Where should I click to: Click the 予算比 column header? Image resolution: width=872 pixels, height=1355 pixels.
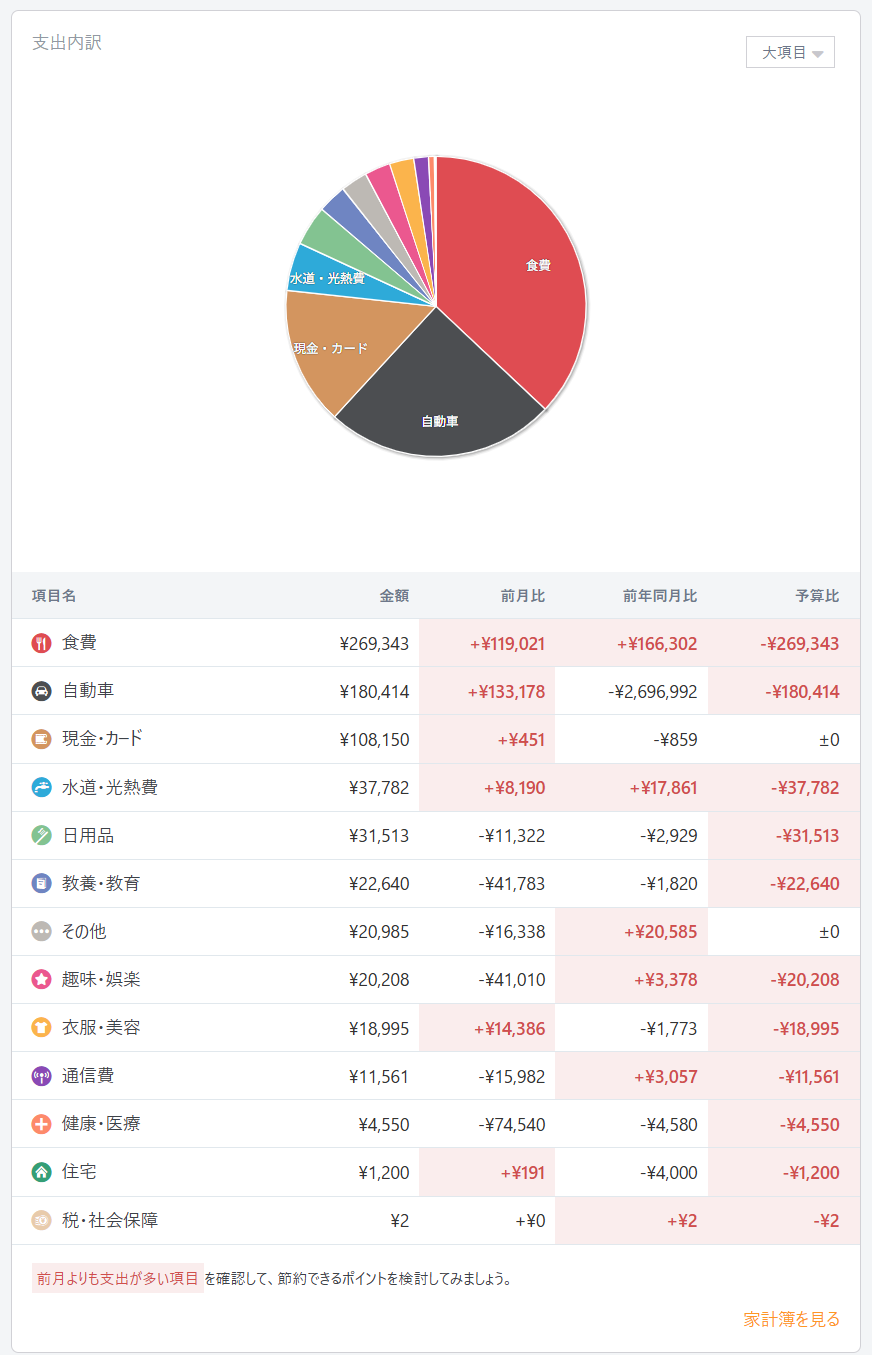coord(817,596)
